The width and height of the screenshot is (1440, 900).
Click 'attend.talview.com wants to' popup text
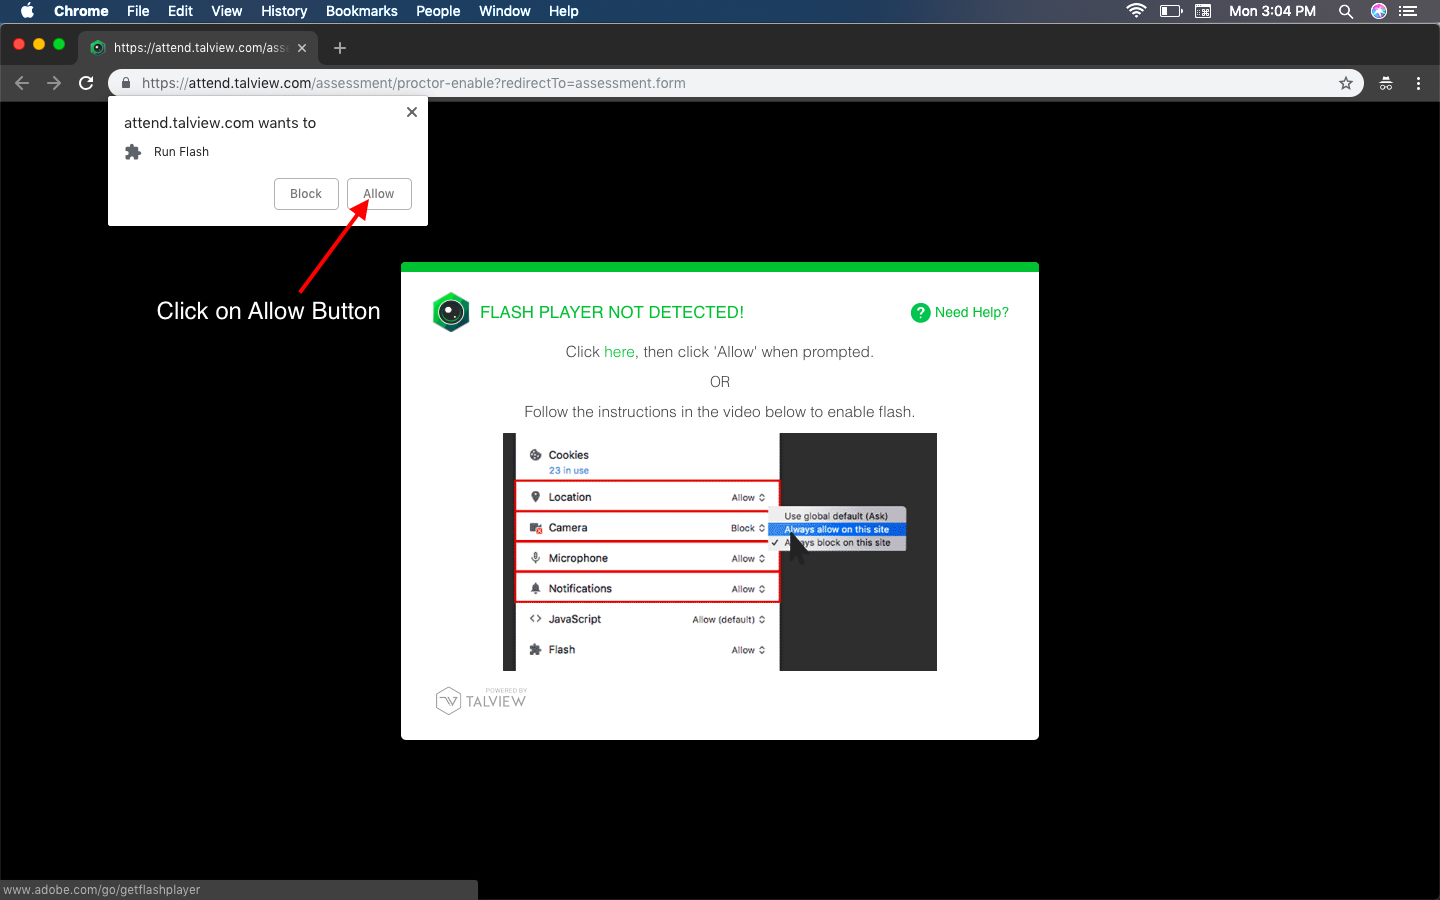(220, 123)
